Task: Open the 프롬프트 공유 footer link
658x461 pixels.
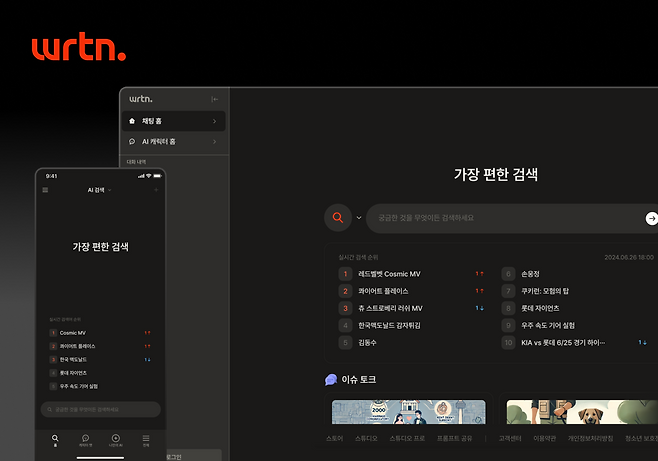Action: [x=454, y=438]
